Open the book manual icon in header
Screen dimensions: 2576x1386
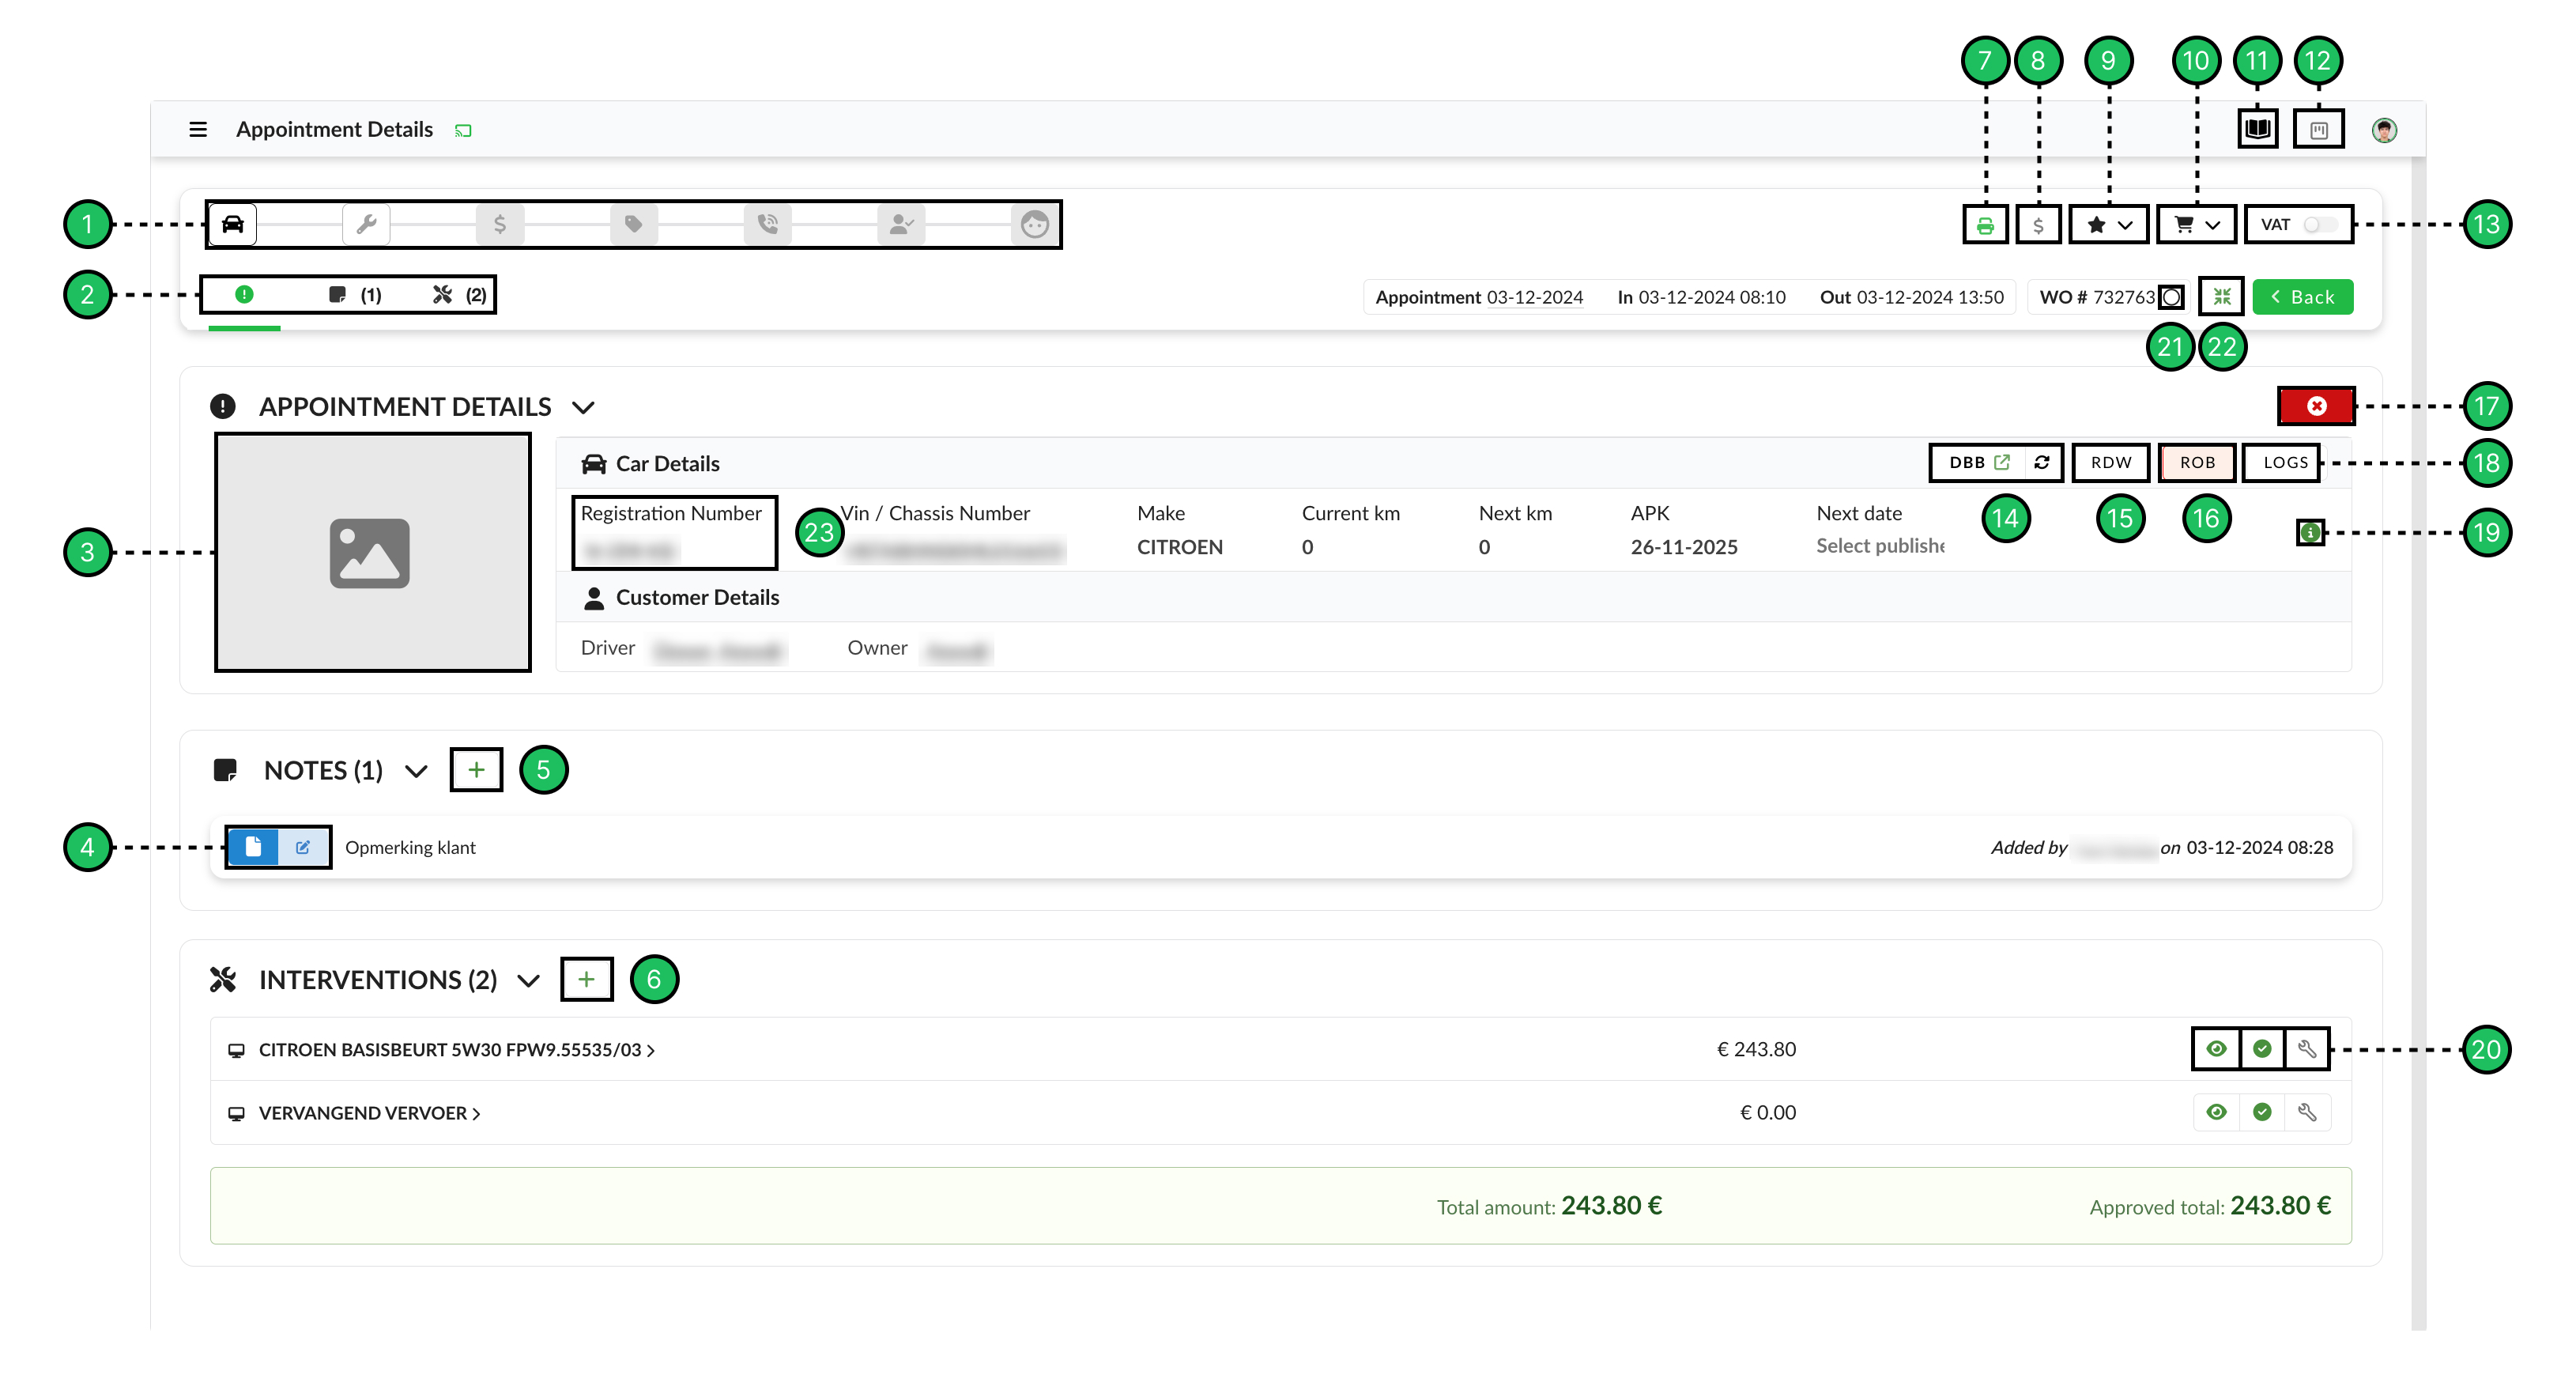click(2257, 129)
